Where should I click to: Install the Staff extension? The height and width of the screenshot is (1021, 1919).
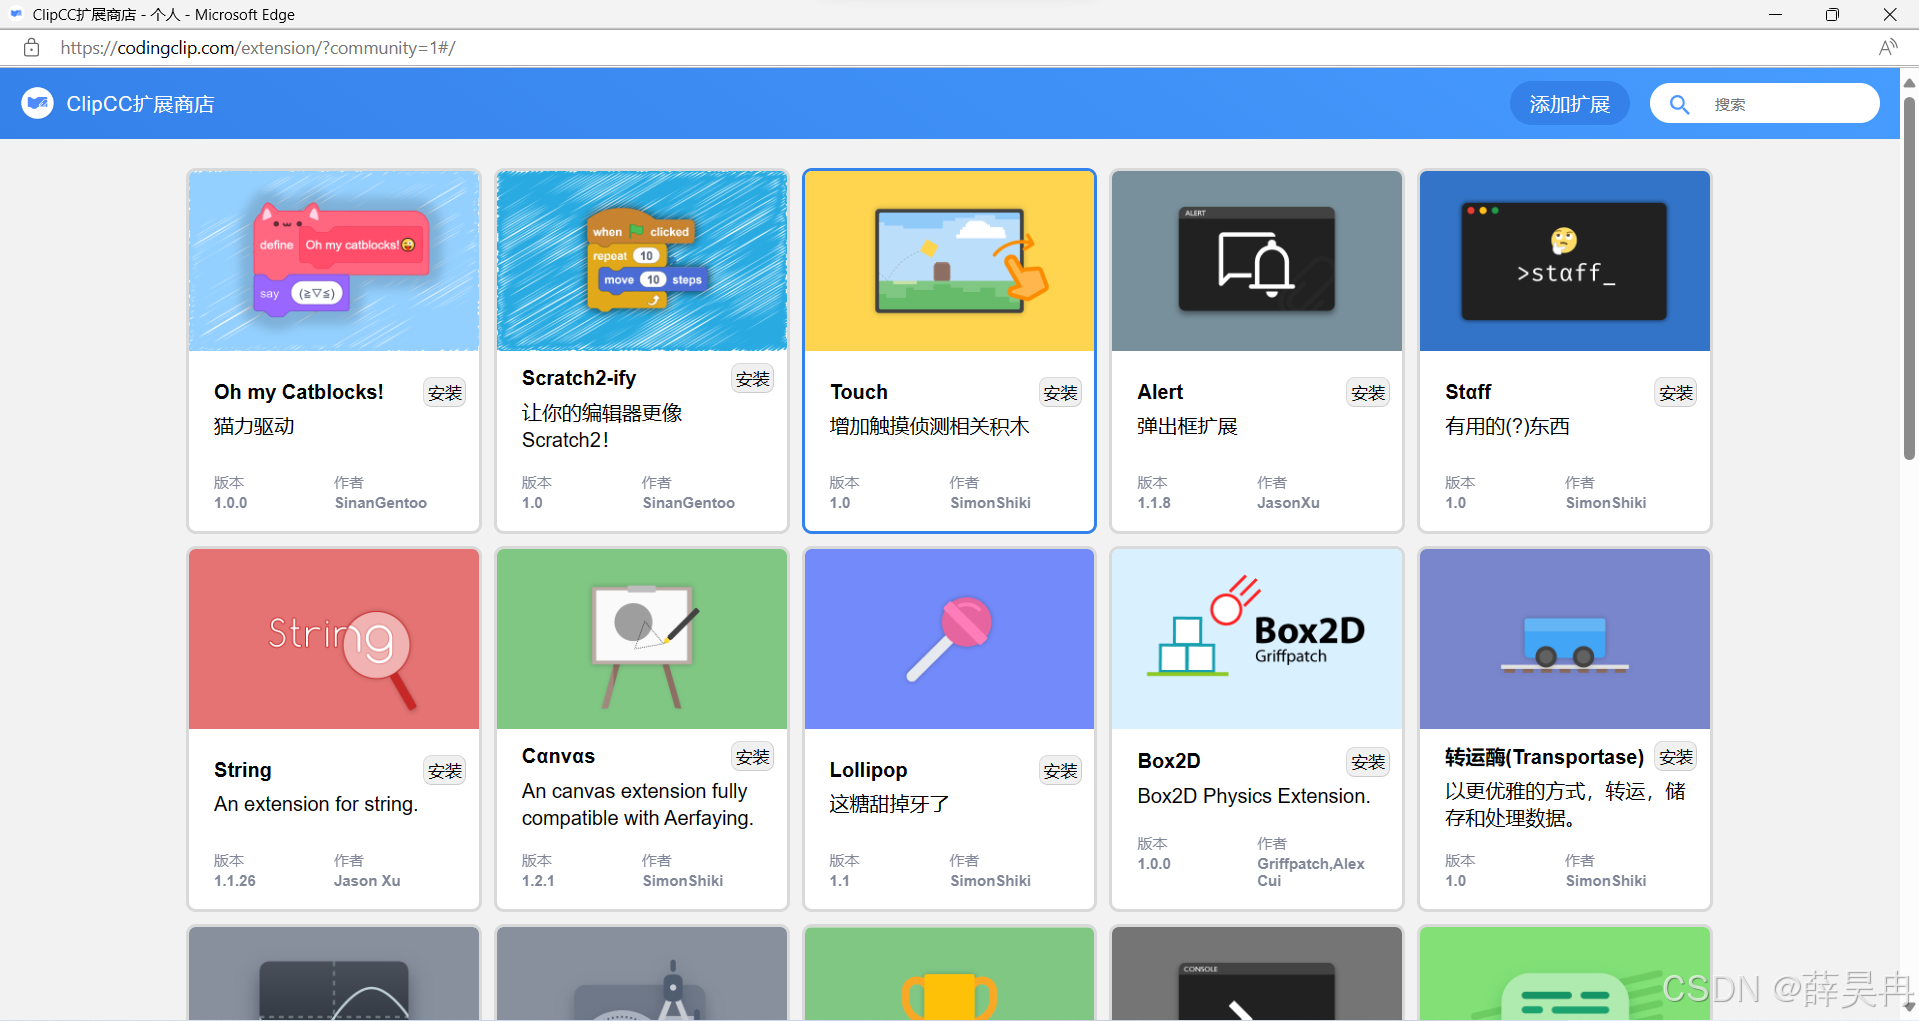[x=1676, y=393]
